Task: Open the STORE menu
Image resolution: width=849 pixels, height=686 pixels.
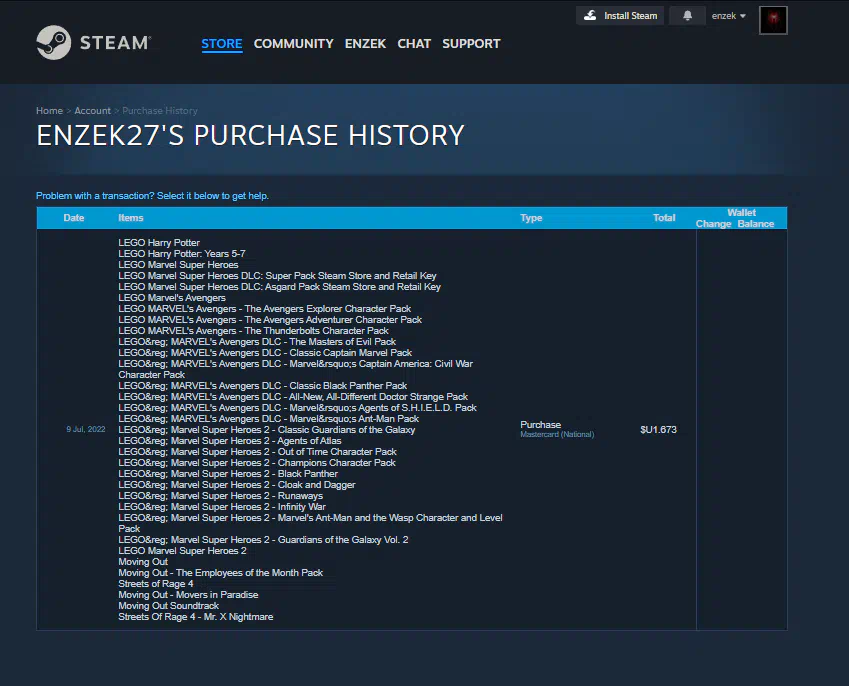Action: 221,44
